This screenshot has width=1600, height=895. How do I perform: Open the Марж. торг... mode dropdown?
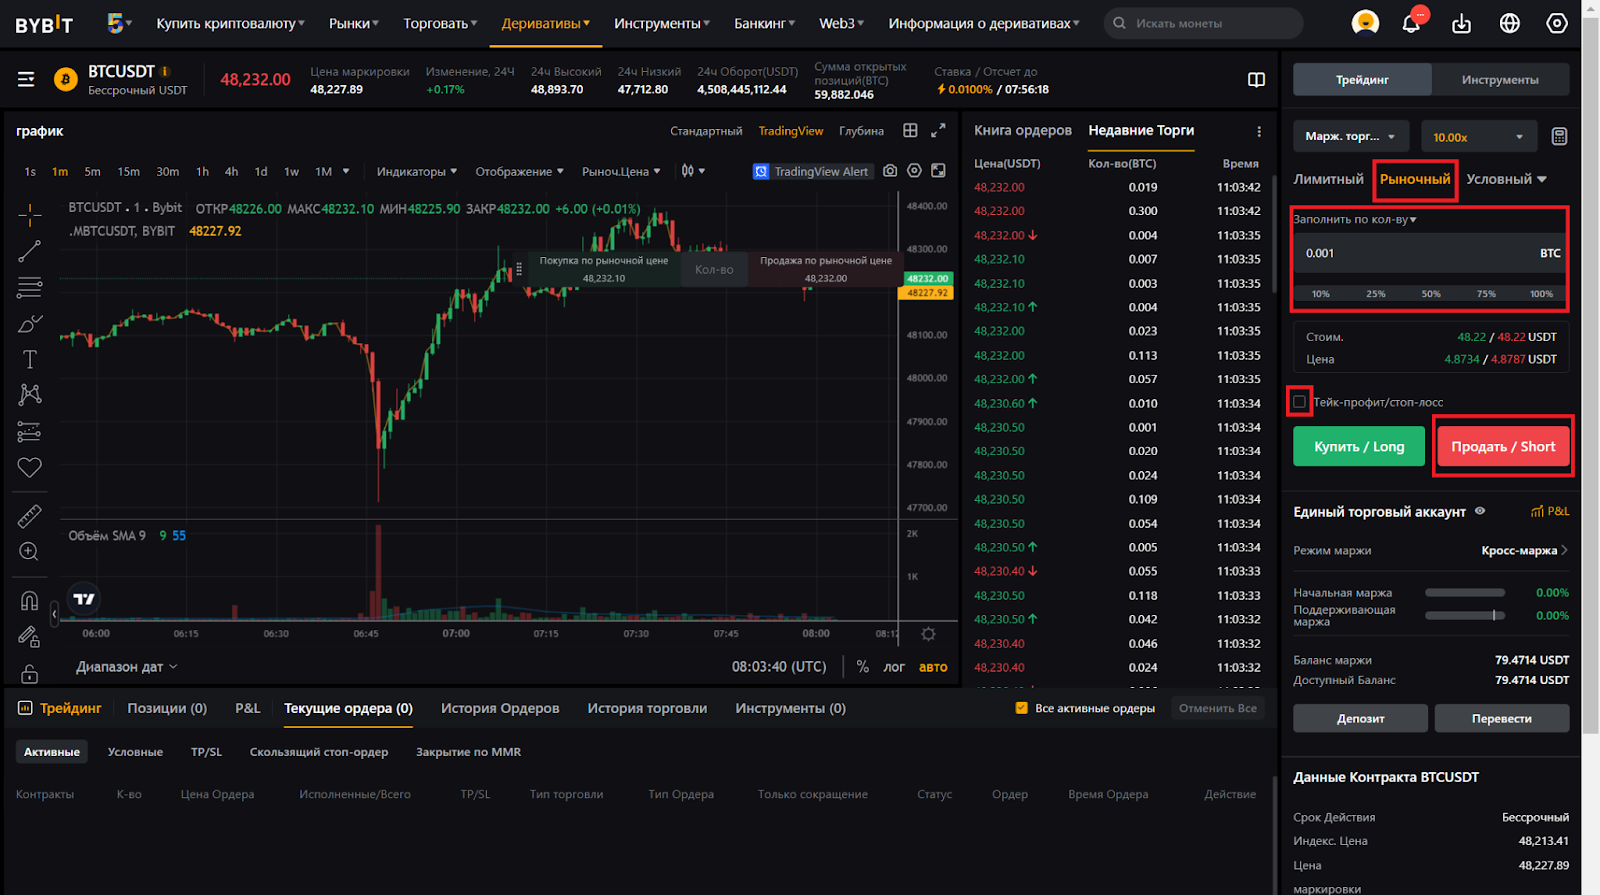point(1350,136)
